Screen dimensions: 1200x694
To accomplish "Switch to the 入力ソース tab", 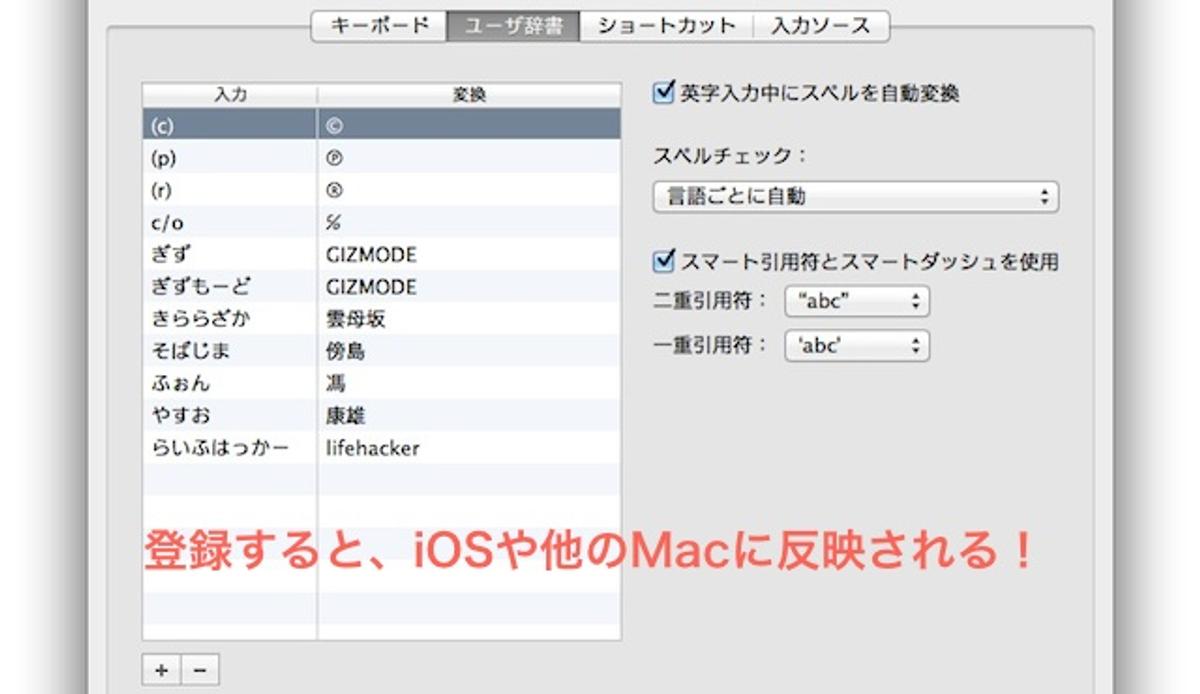I will tap(821, 26).
